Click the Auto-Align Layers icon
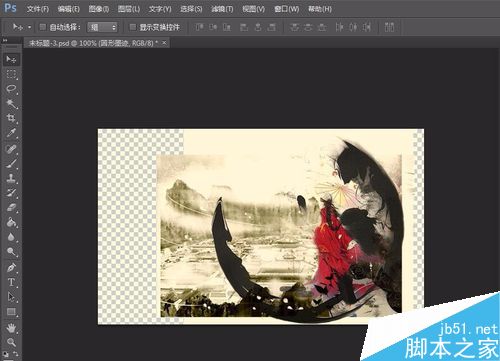This screenshot has height=361, width=500. click(x=389, y=27)
